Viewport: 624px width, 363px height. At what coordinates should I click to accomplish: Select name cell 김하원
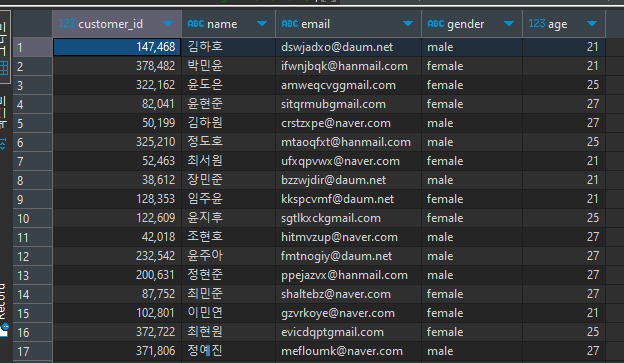[228, 123]
